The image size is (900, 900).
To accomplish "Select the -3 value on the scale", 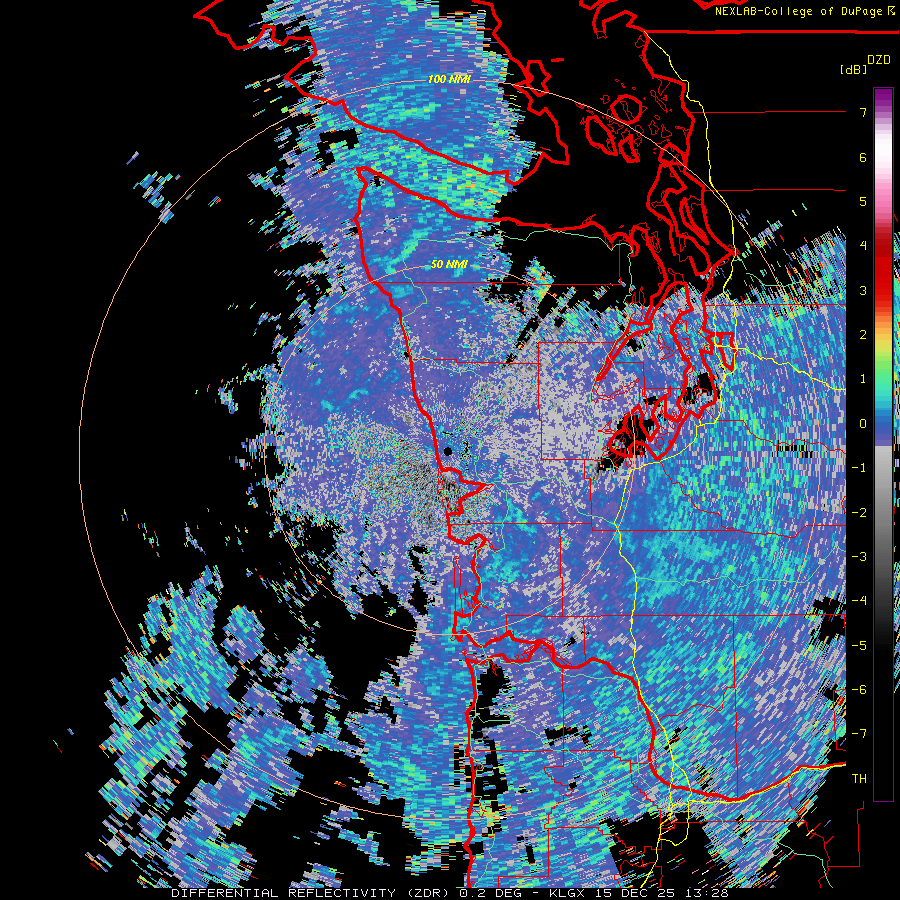I will click(x=859, y=557).
